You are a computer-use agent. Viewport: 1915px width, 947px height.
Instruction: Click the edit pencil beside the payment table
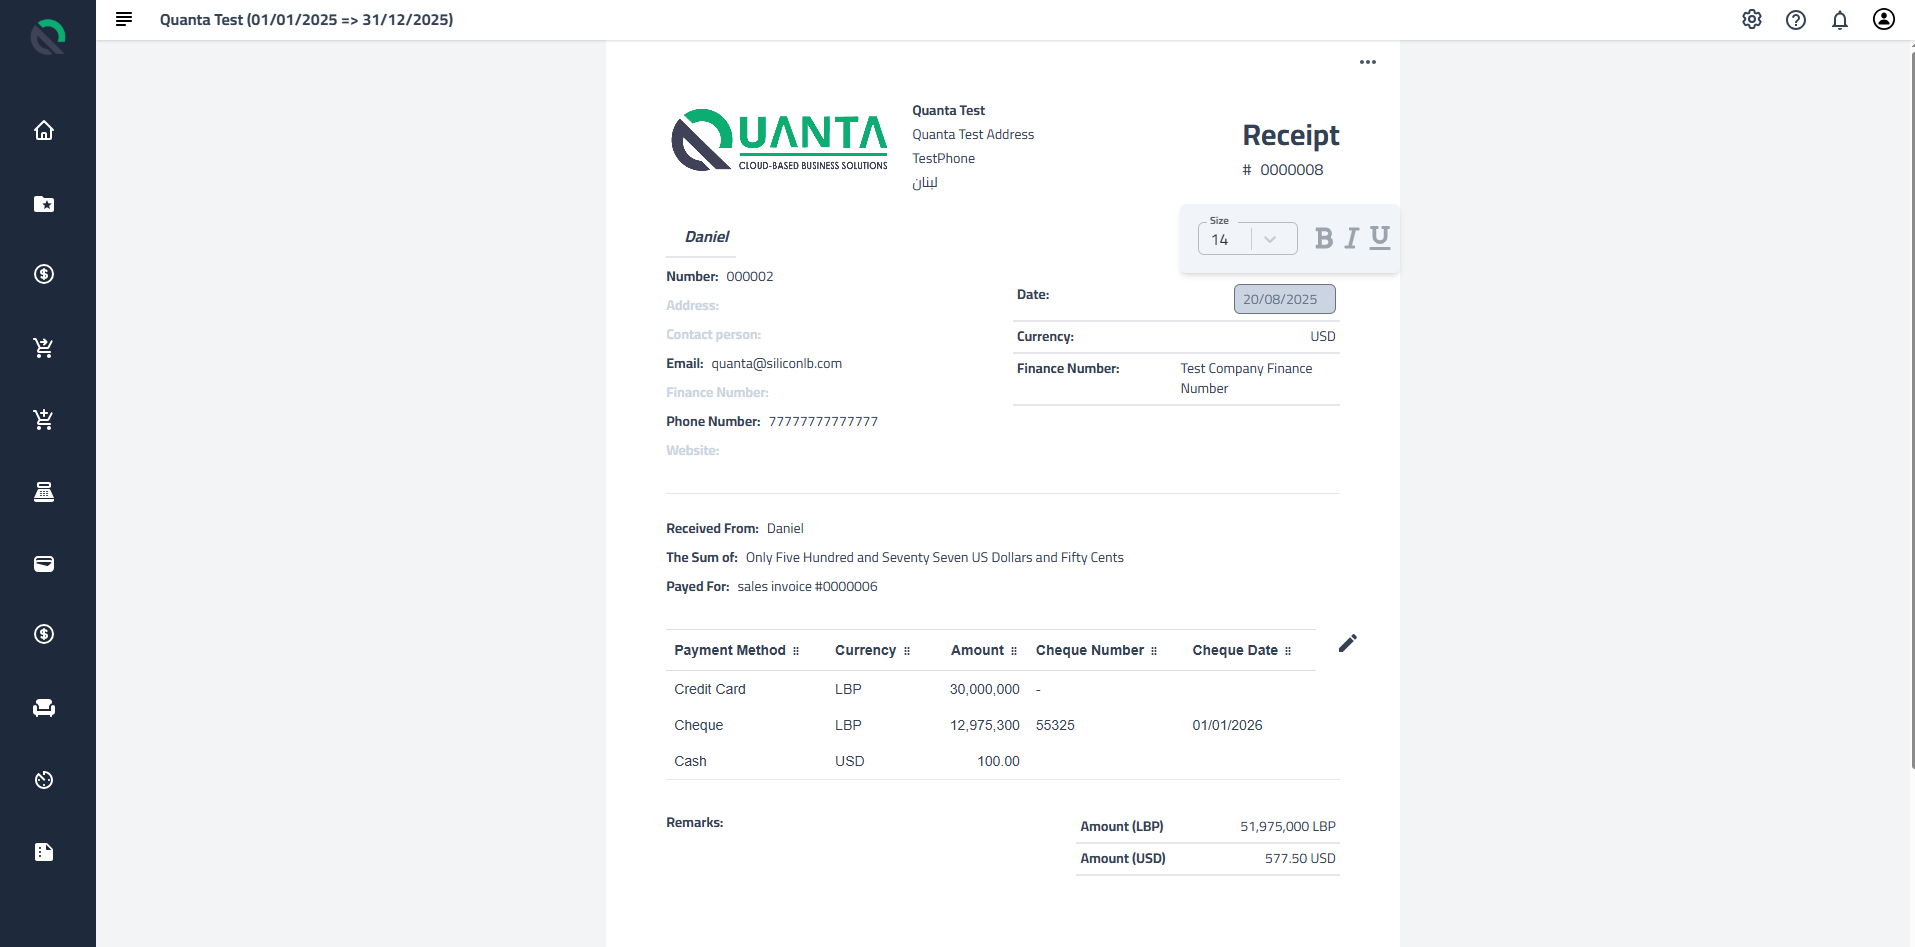tap(1347, 643)
